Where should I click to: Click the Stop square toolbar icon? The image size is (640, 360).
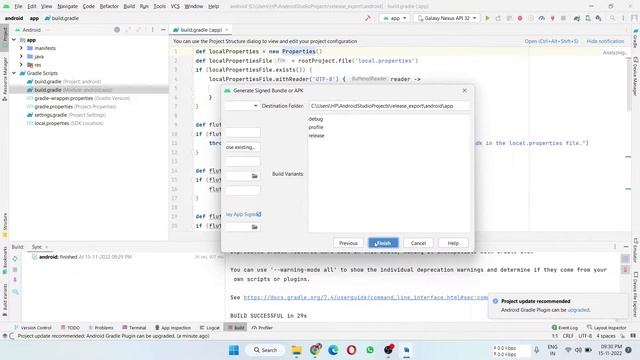tap(563, 18)
